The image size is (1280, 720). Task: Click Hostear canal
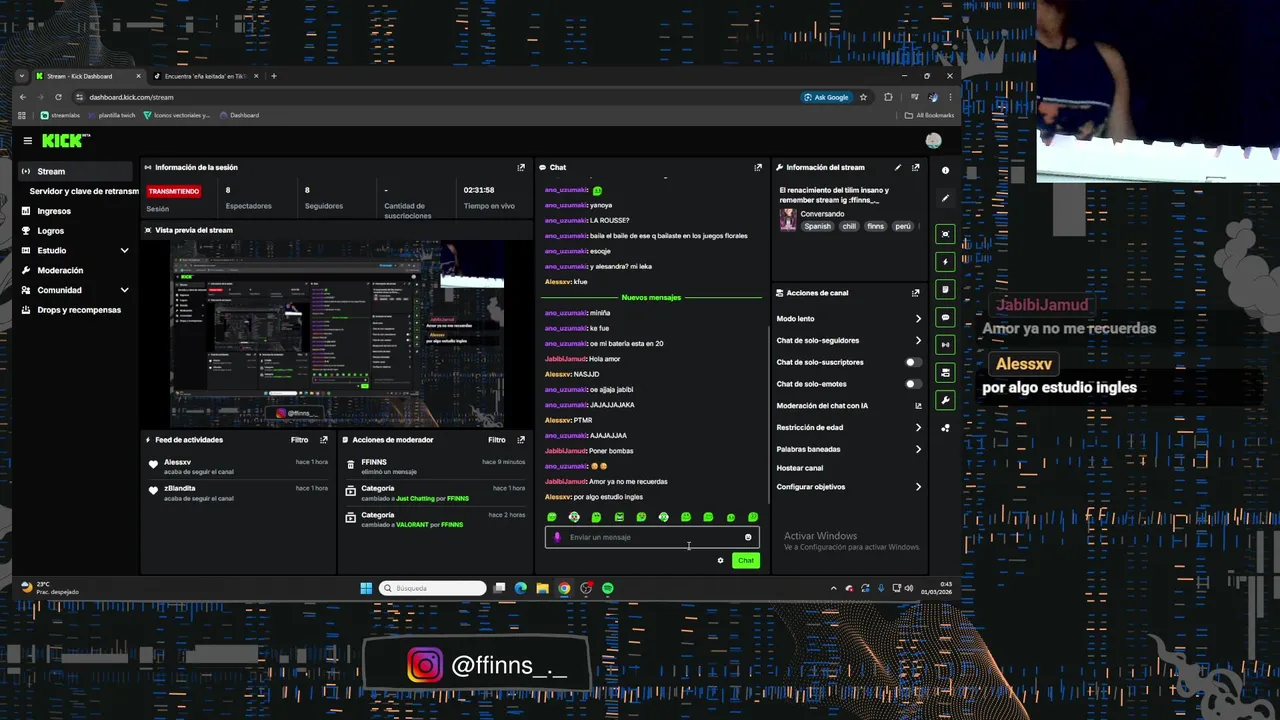coord(800,468)
